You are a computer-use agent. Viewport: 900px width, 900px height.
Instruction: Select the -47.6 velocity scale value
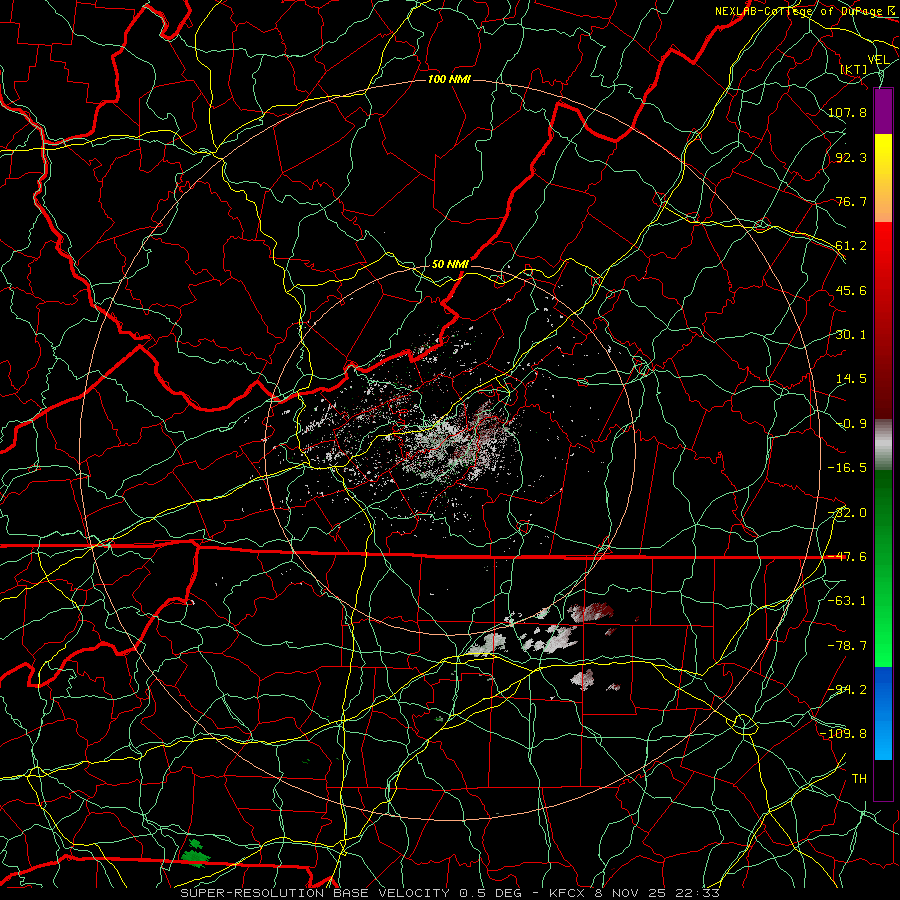click(847, 557)
